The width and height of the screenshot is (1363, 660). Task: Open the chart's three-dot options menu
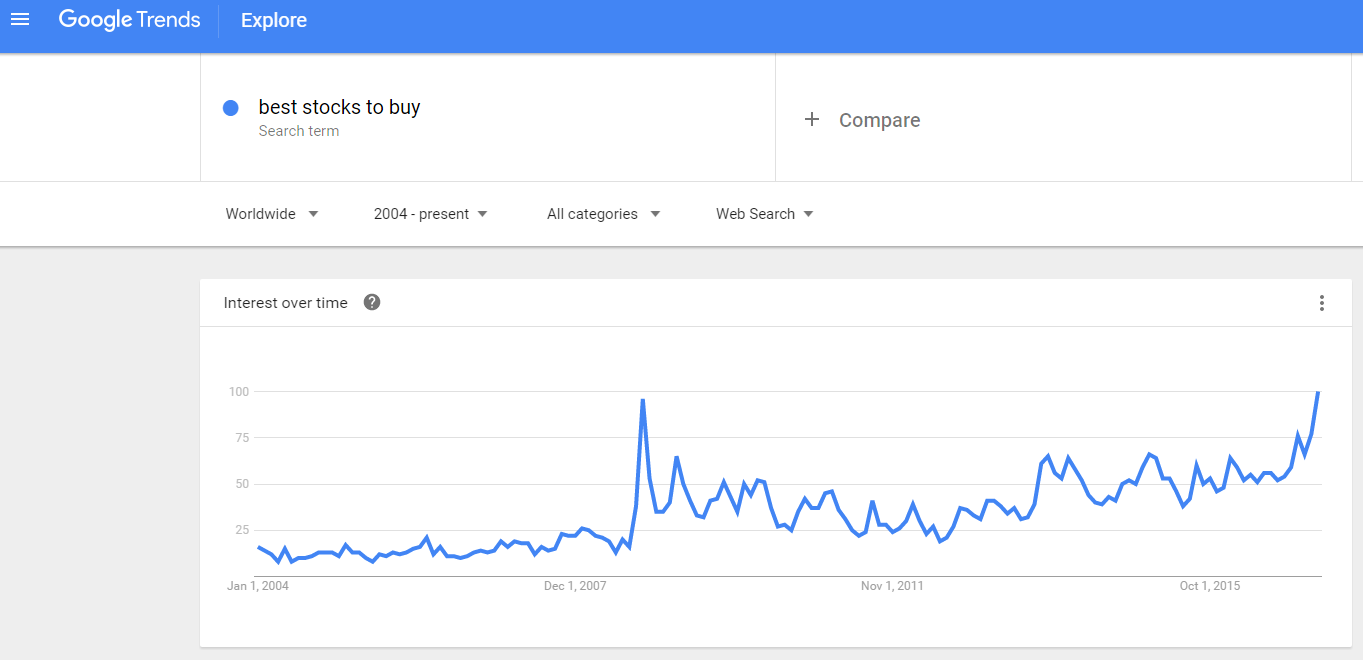pyautogui.click(x=1321, y=303)
